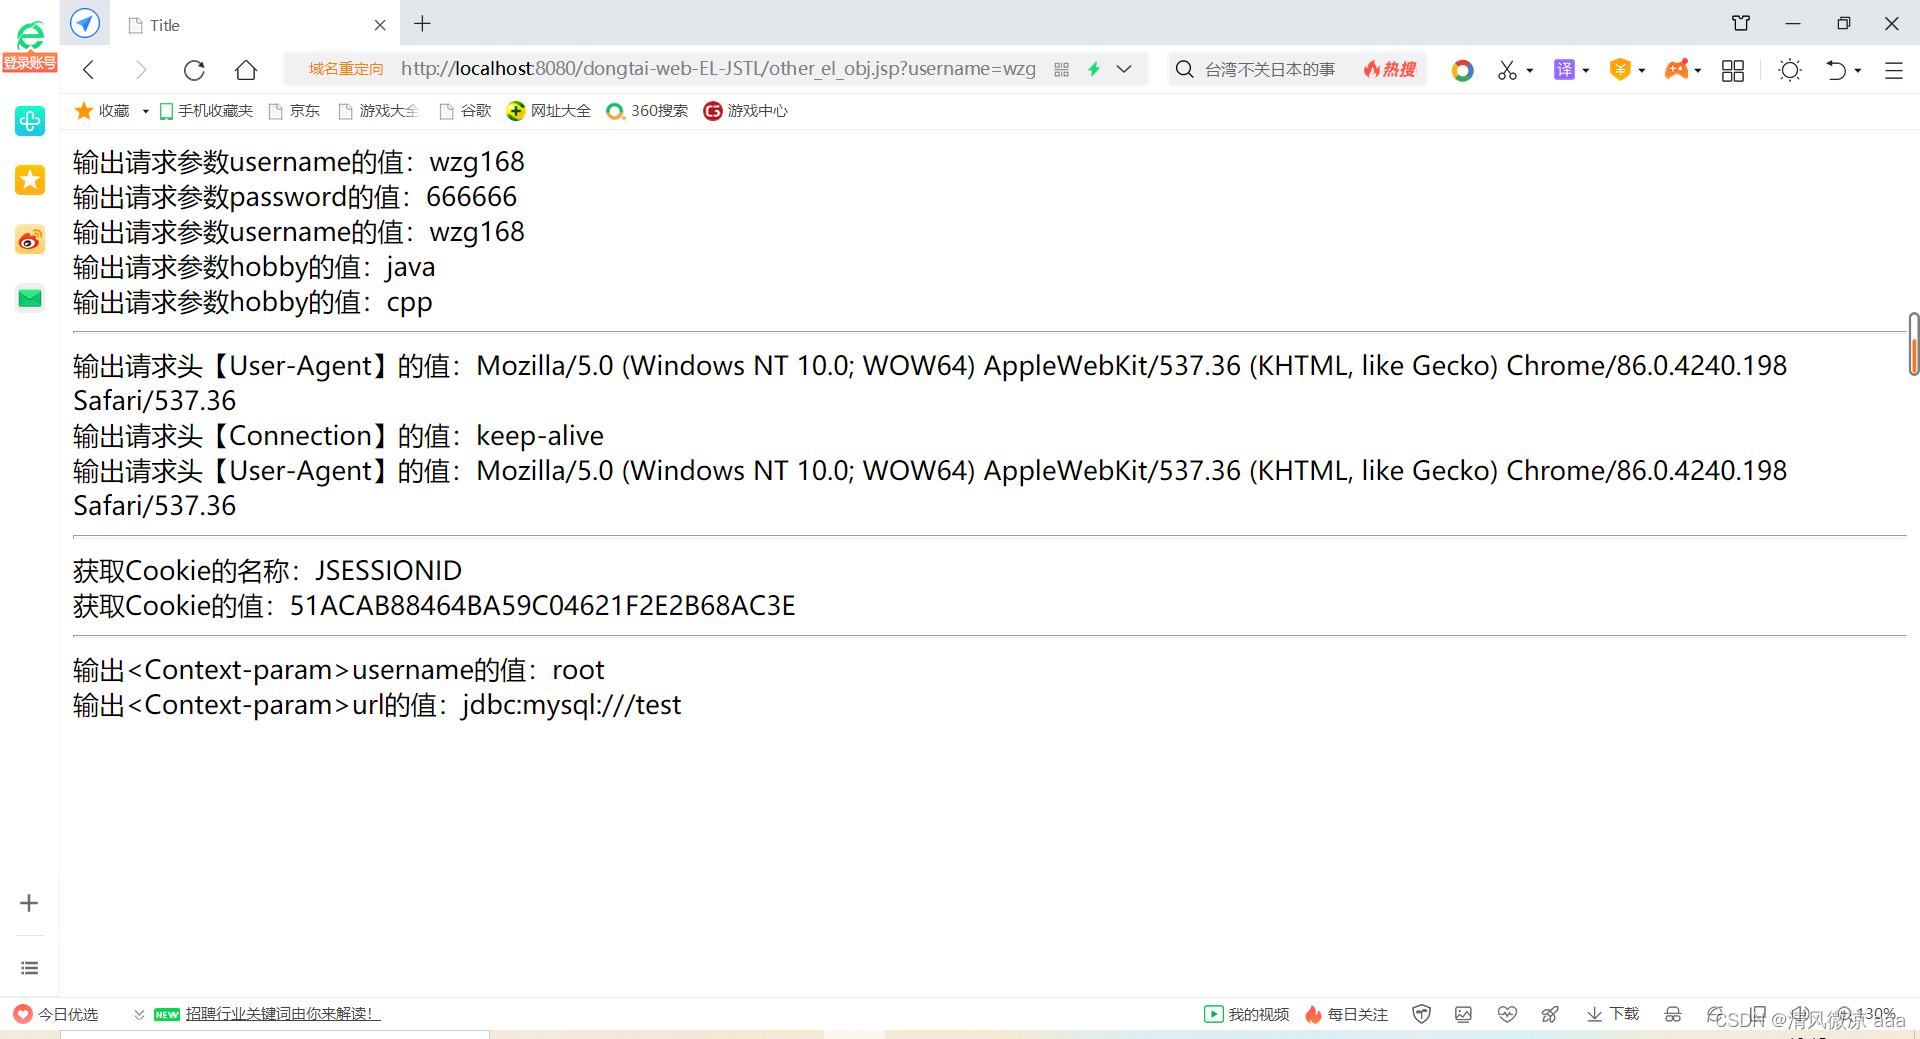Click the teal flower sidebar app icon
Viewport: 1920px width, 1039px height.
[30, 121]
